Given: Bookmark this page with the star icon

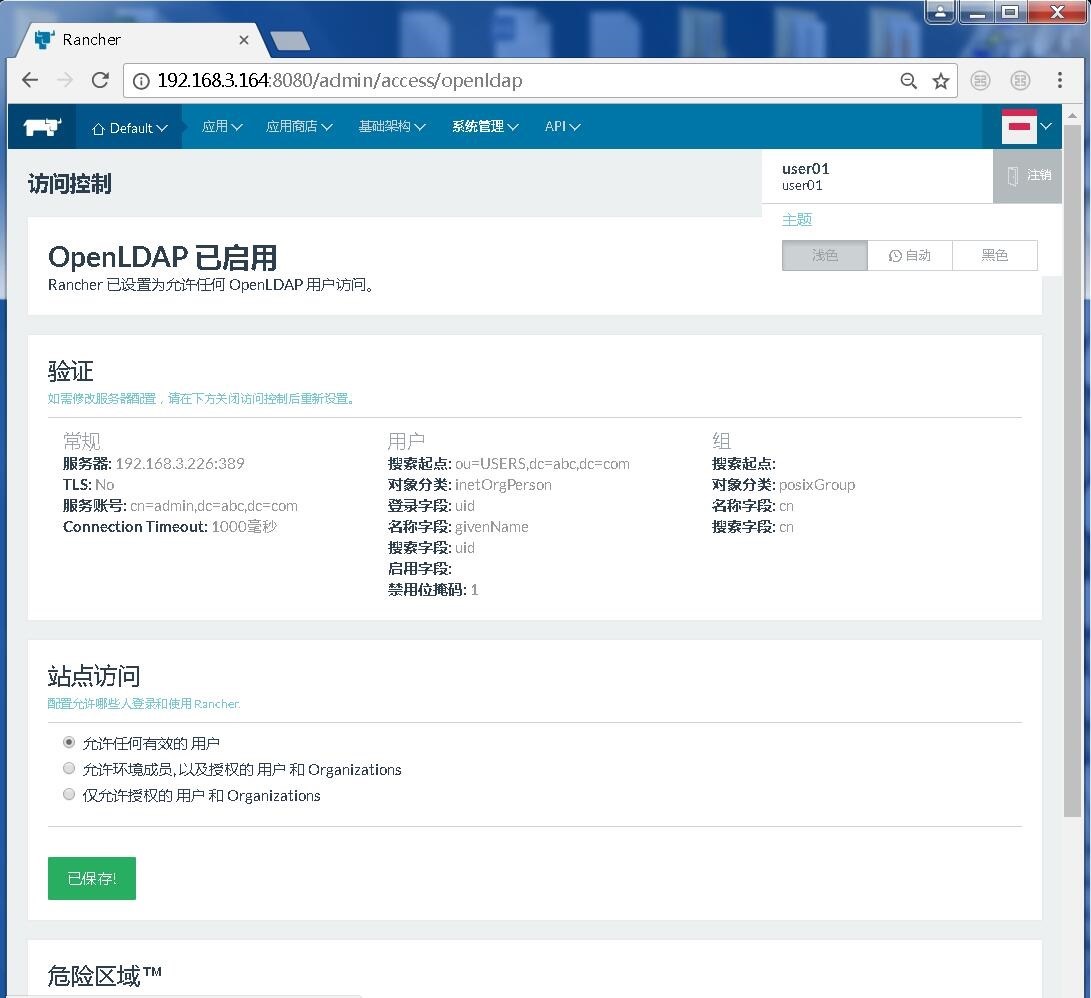Looking at the screenshot, I should point(940,80).
